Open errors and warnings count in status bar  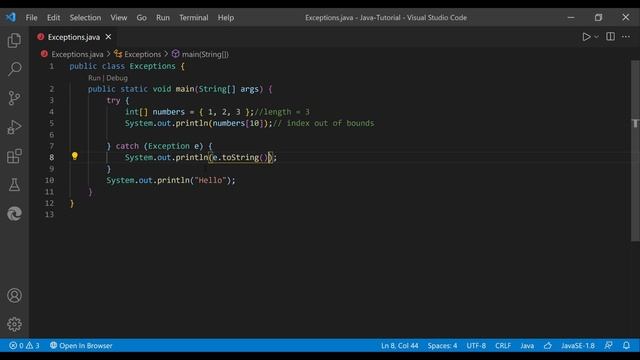coord(24,345)
